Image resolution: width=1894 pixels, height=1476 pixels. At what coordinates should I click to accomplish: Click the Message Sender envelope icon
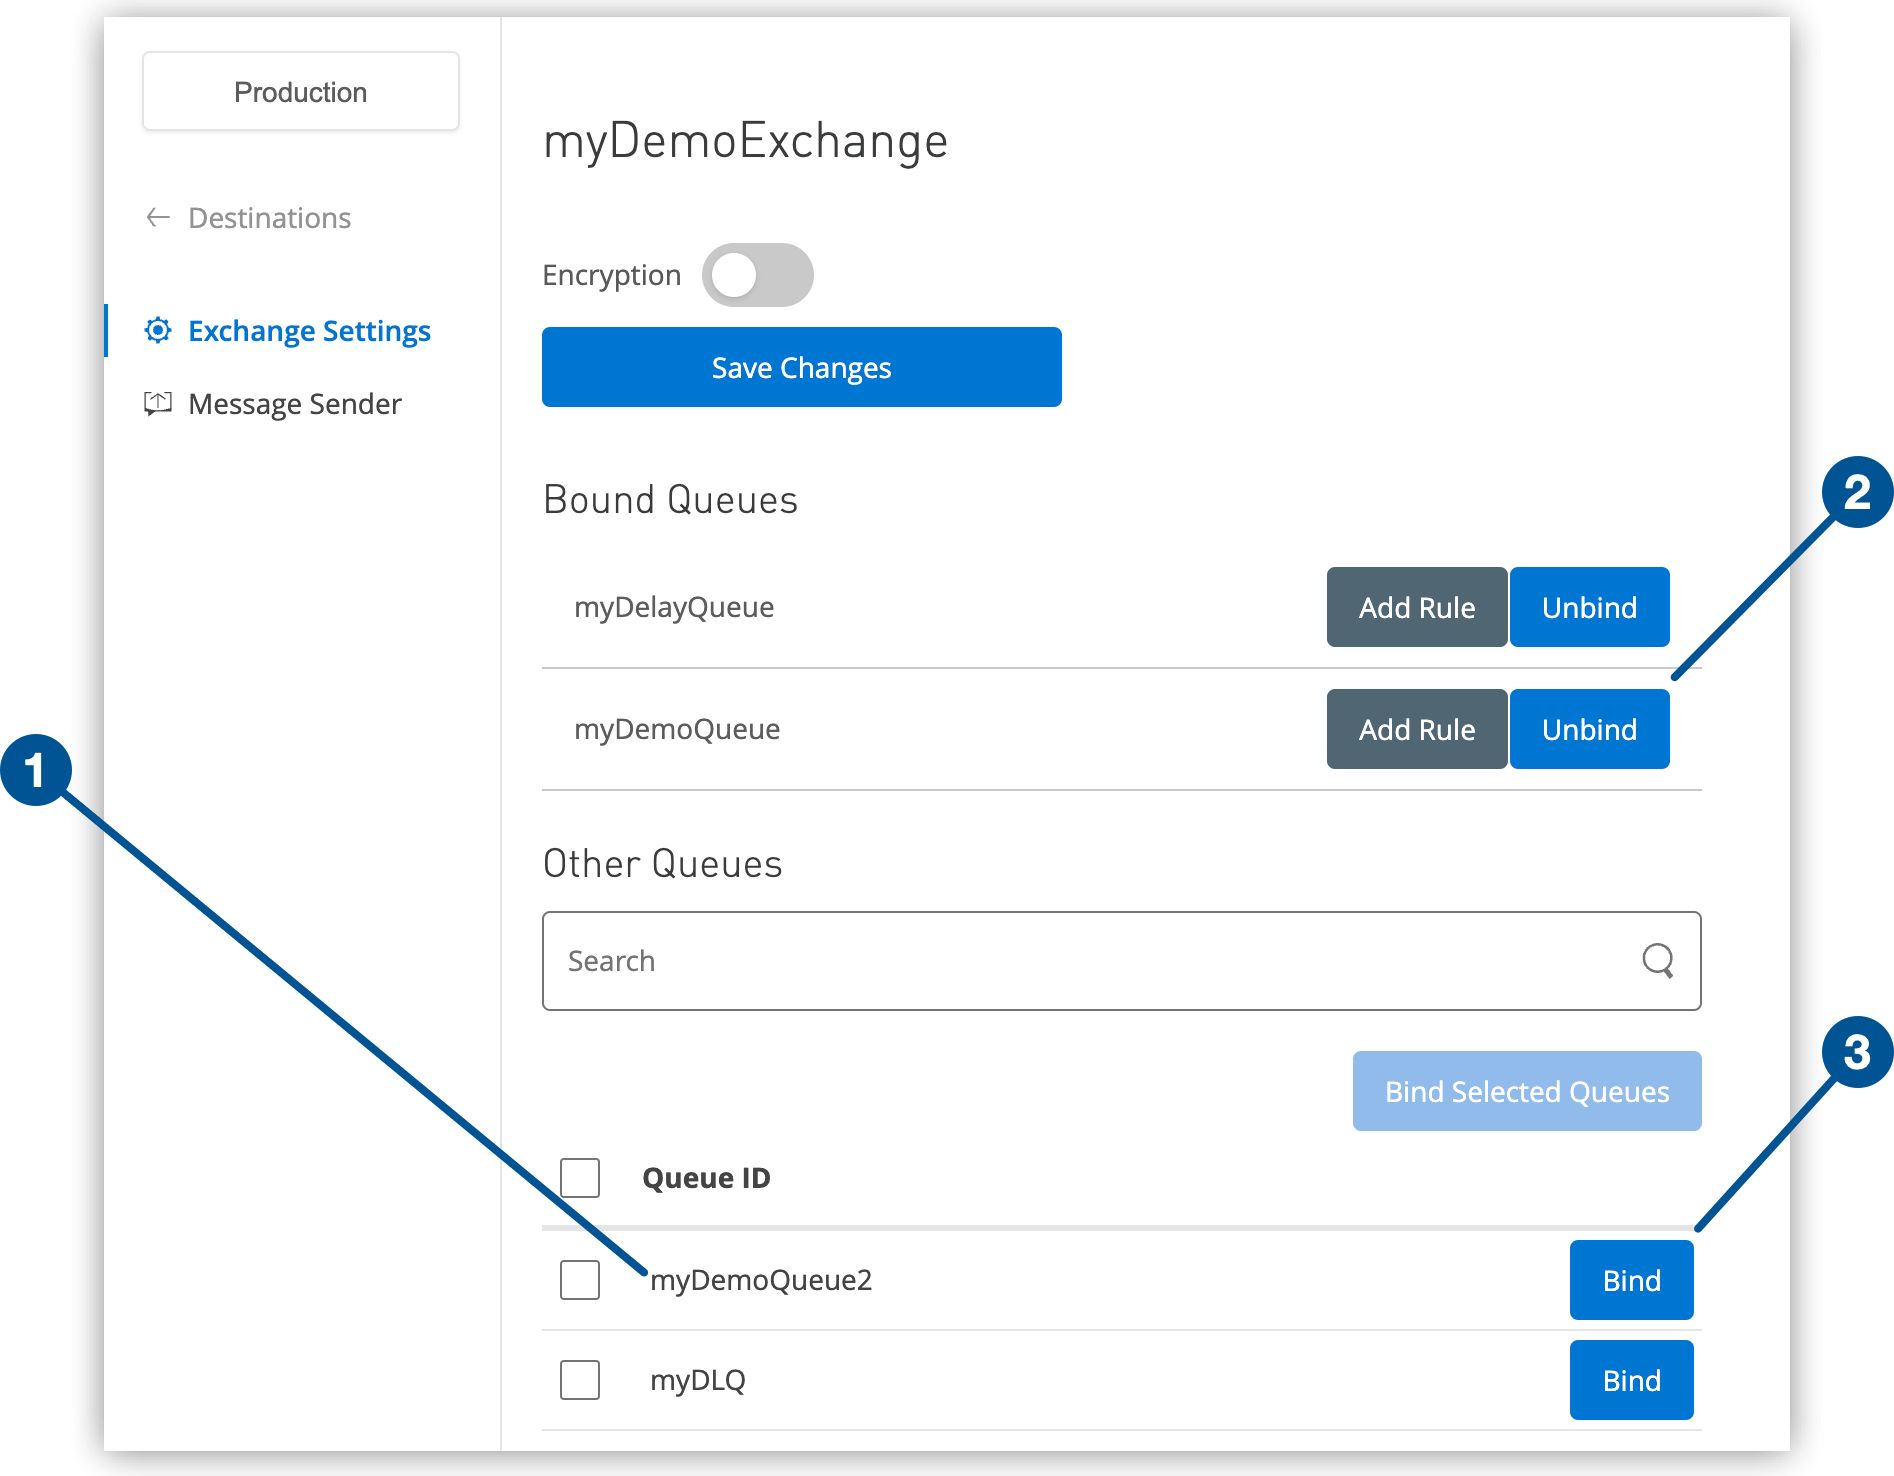coord(158,403)
